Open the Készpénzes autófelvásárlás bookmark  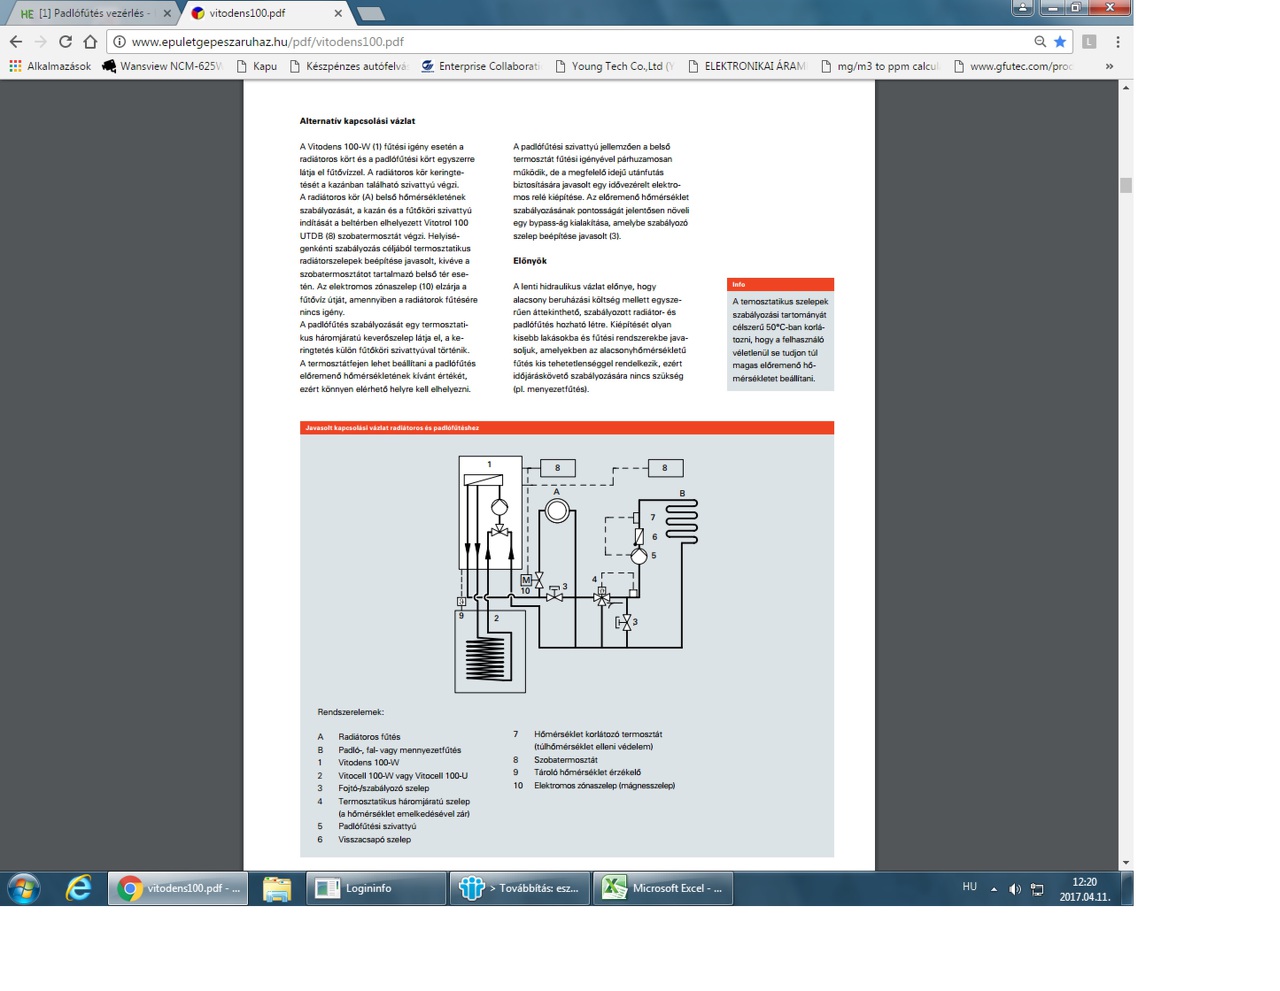coord(348,66)
